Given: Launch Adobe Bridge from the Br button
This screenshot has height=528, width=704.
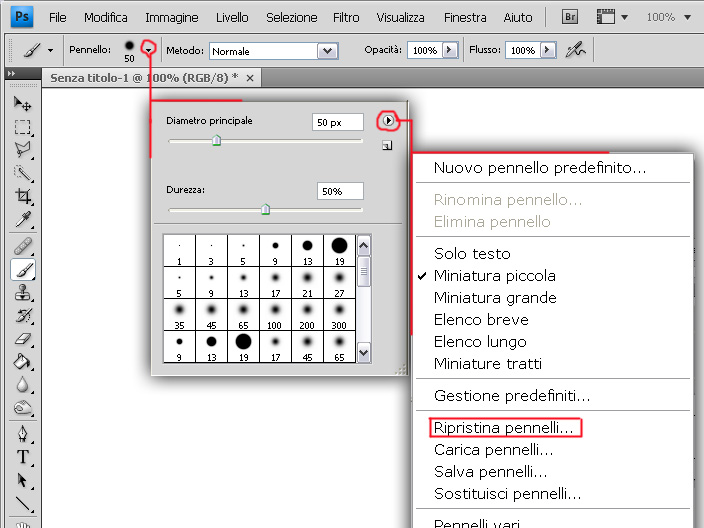Looking at the screenshot, I should [571, 17].
